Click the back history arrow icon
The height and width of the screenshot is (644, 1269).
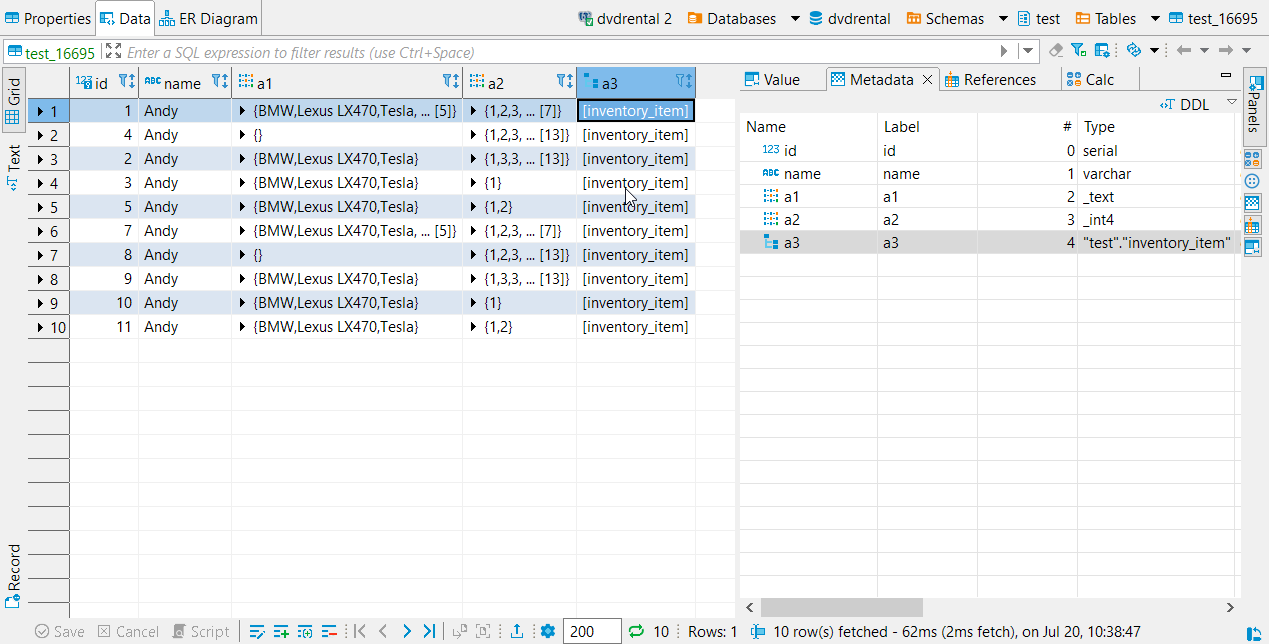(x=1184, y=50)
